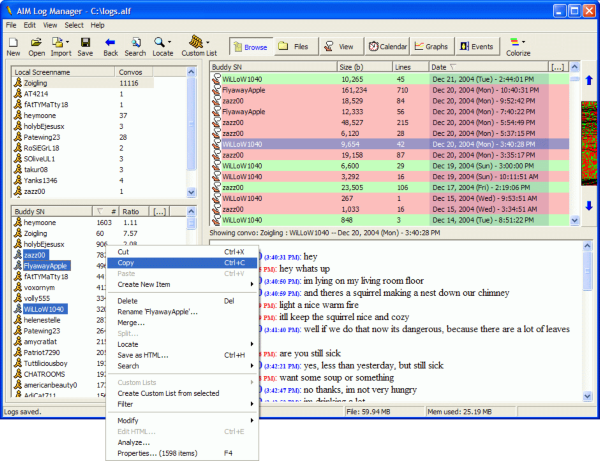Open the Help menu
The image size is (600, 461).
click(97, 25)
